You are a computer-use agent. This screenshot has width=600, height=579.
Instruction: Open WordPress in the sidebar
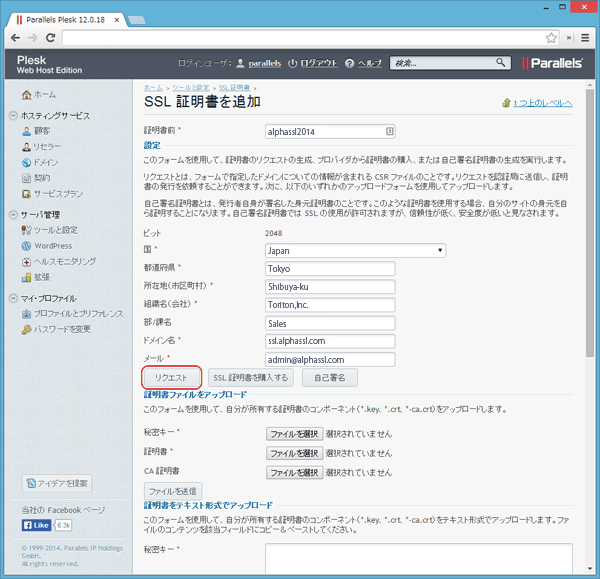coord(53,246)
